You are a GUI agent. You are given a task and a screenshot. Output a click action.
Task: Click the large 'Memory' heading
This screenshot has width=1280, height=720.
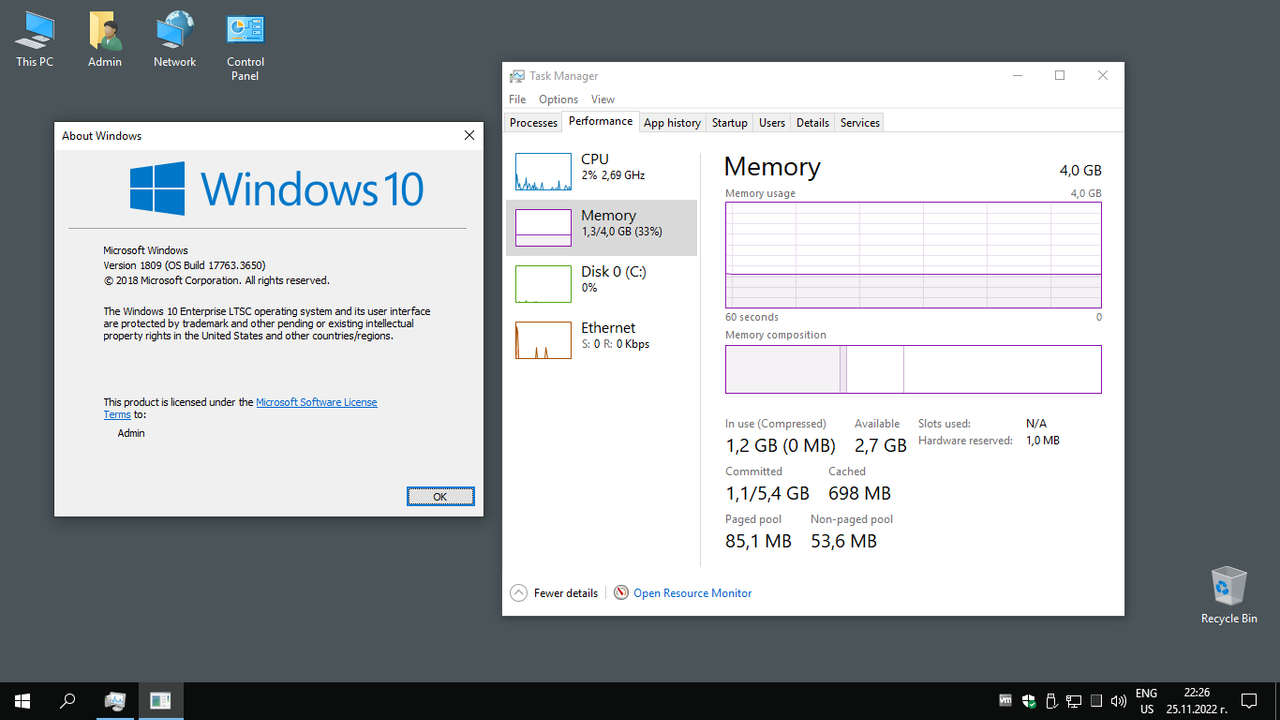coord(772,167)
